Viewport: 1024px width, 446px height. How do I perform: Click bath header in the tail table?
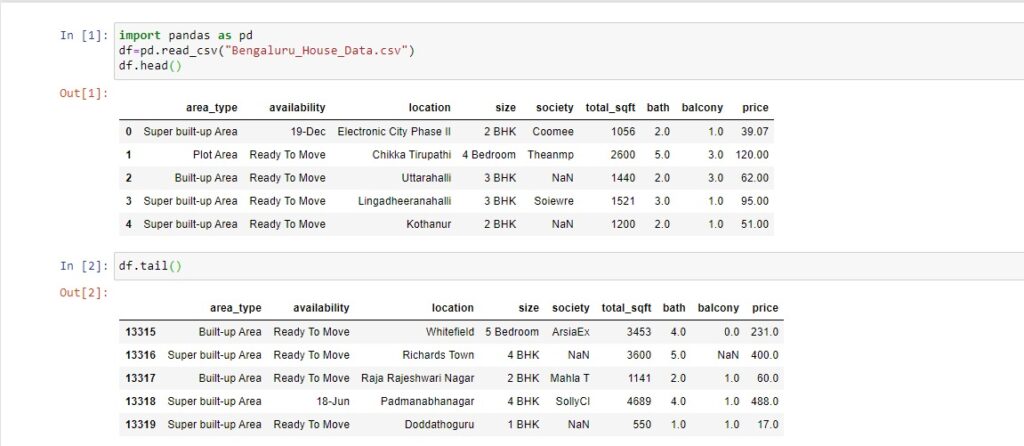[674, 308]
